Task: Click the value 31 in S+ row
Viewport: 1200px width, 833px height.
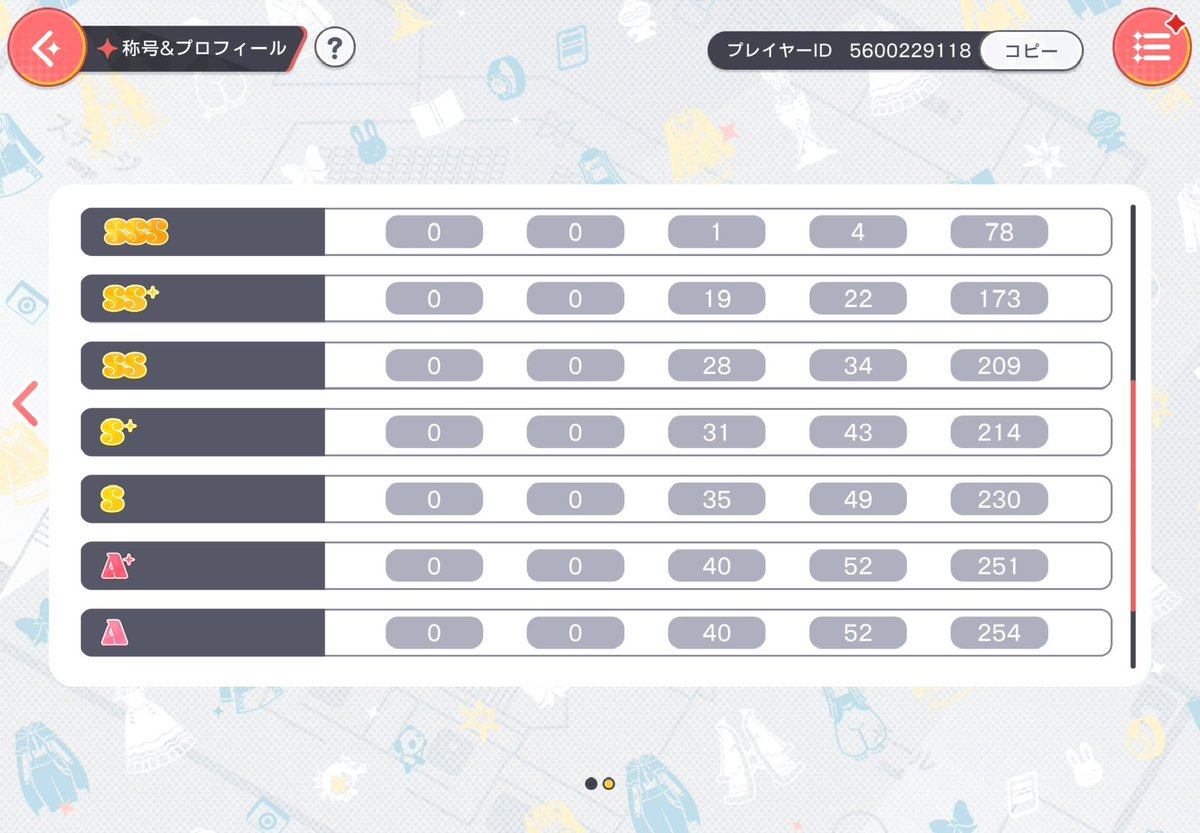Action: [x=717, y=433]
